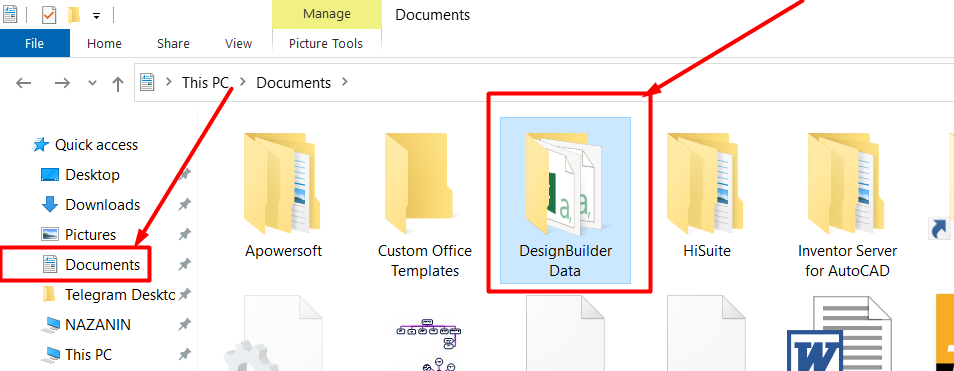
Task: Open the Customize Quick Access Toolbar dropdown
Action: [96, 16]
